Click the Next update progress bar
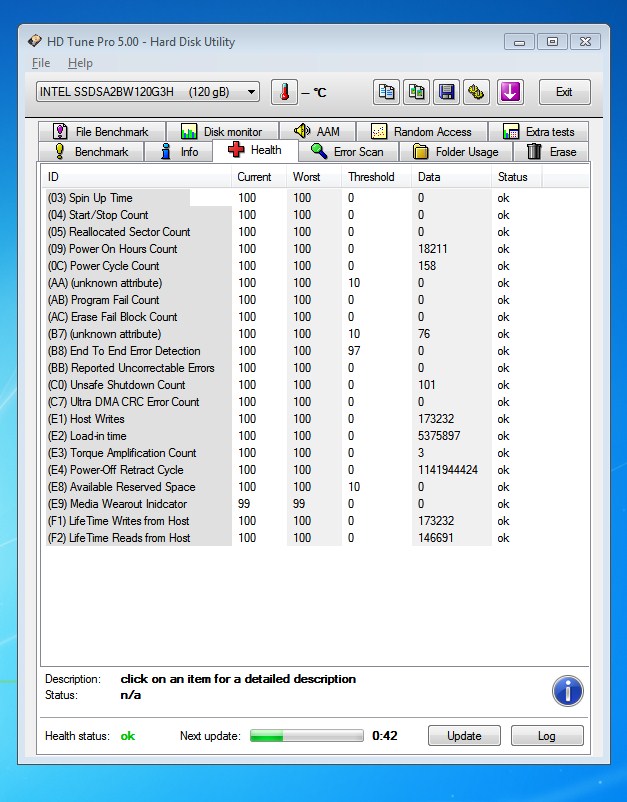This screenshot has width=627, height=802. [307, 736]
